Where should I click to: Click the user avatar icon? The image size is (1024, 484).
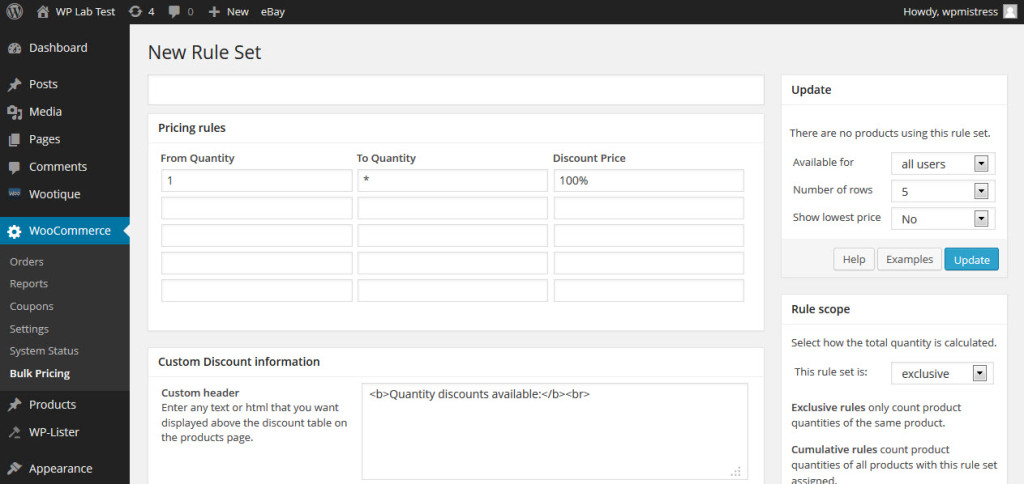click(x=1010, y=11)
